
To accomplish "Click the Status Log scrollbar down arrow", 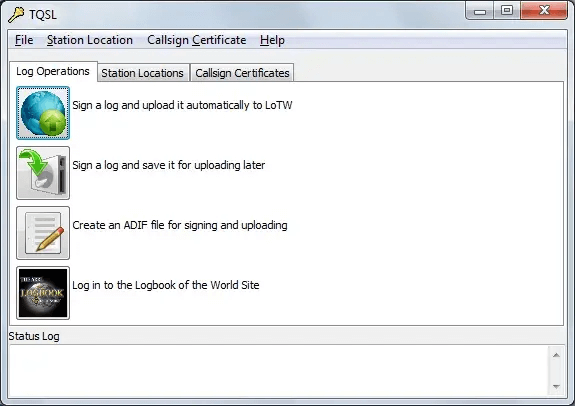I will [x=556, y=386].
